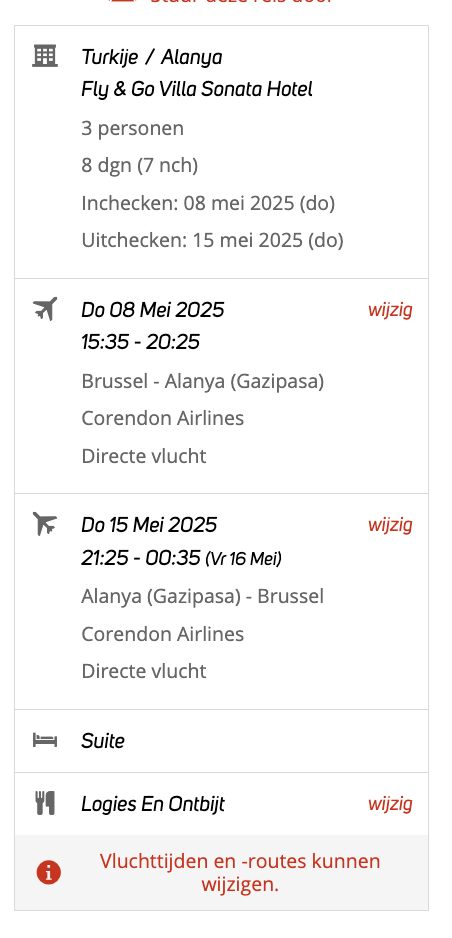The width and height of the screenshot is (452, 938).
Task: Click the Do 08 Mei 2025 flight date
Action: [x=152, y=310]
